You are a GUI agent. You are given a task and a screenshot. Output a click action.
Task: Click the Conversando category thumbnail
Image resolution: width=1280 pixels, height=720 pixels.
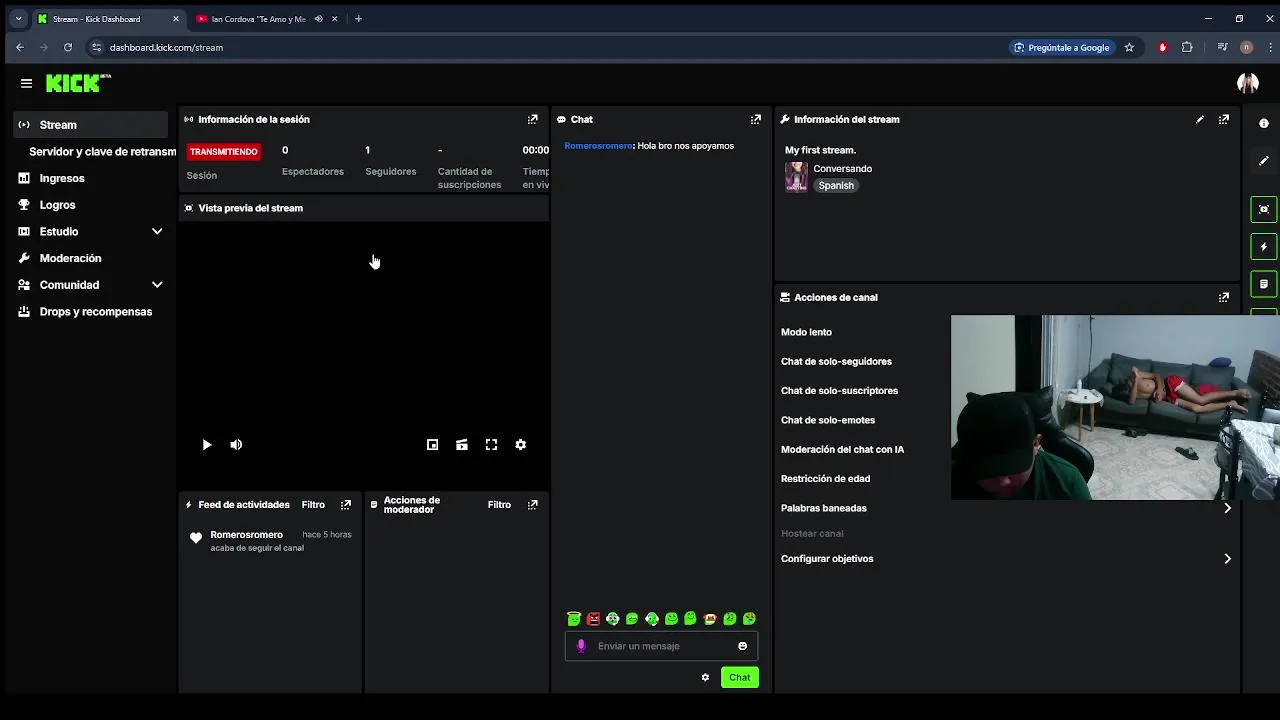coord(796,177)
